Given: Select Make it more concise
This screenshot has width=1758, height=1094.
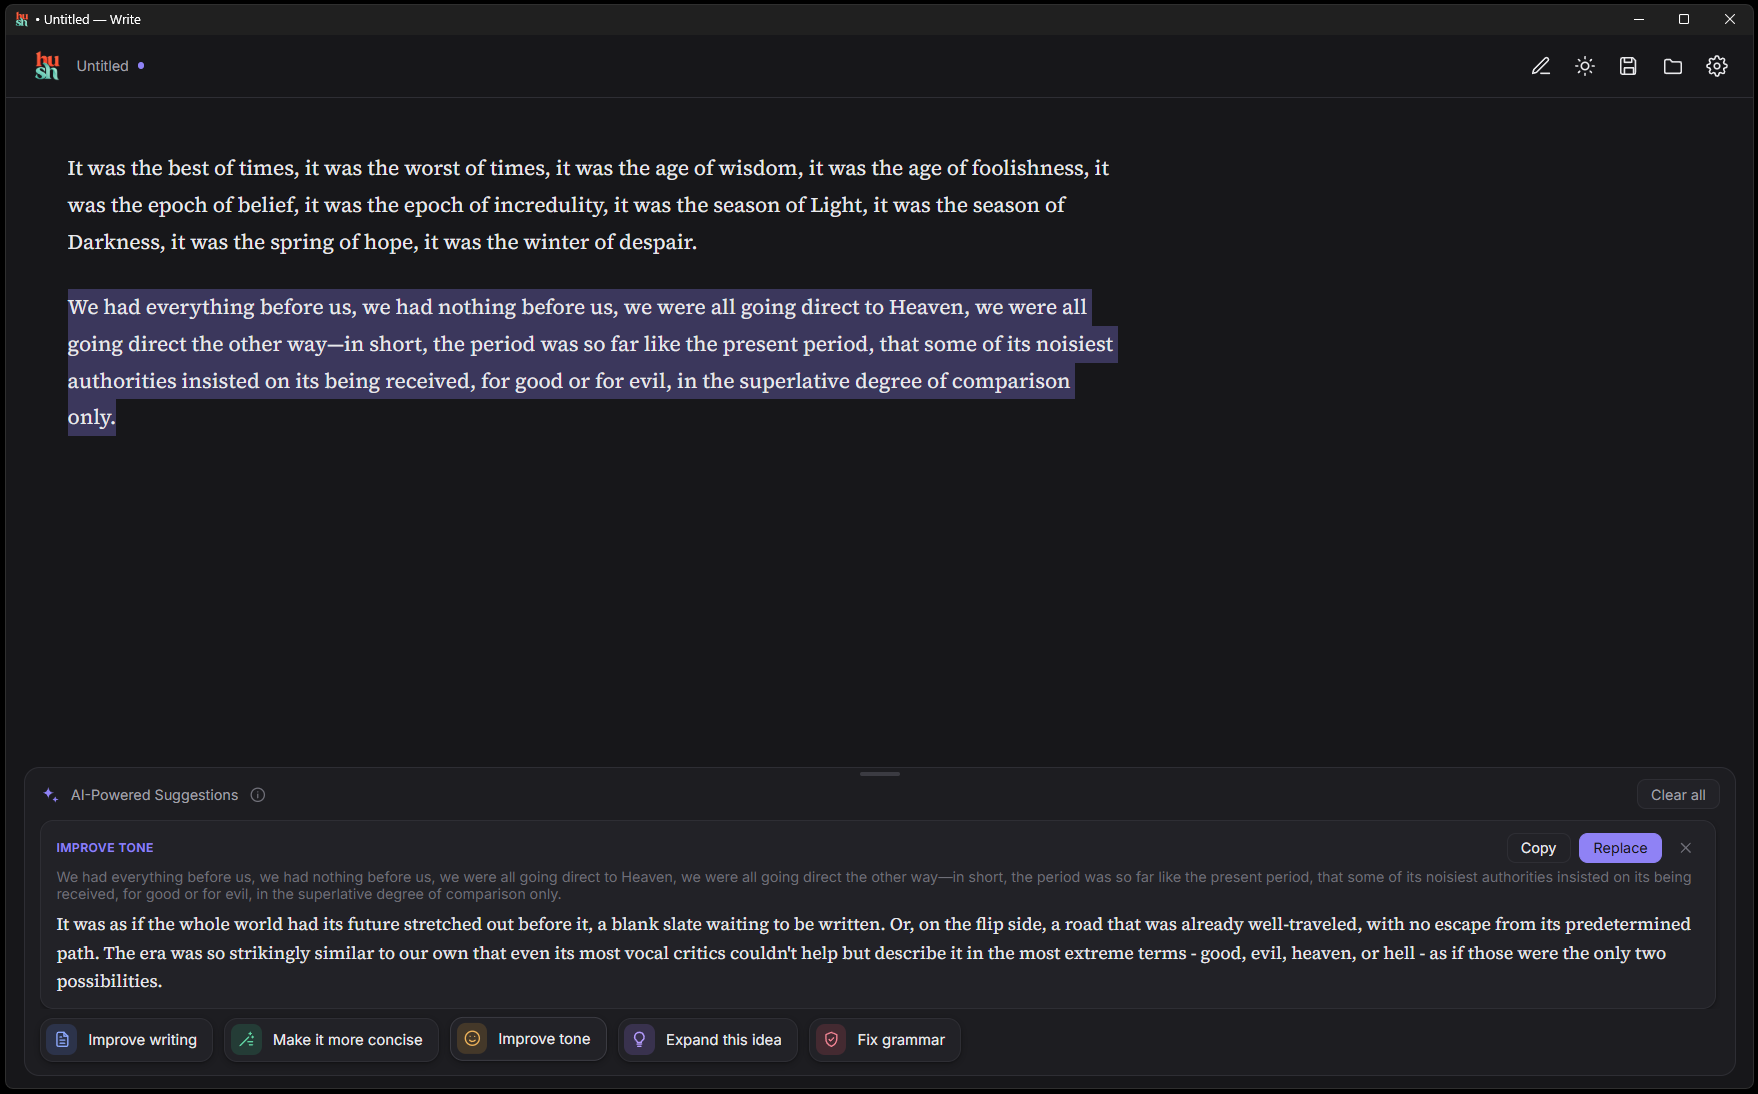Looking at the screenshot, I should pos(331,1040).
